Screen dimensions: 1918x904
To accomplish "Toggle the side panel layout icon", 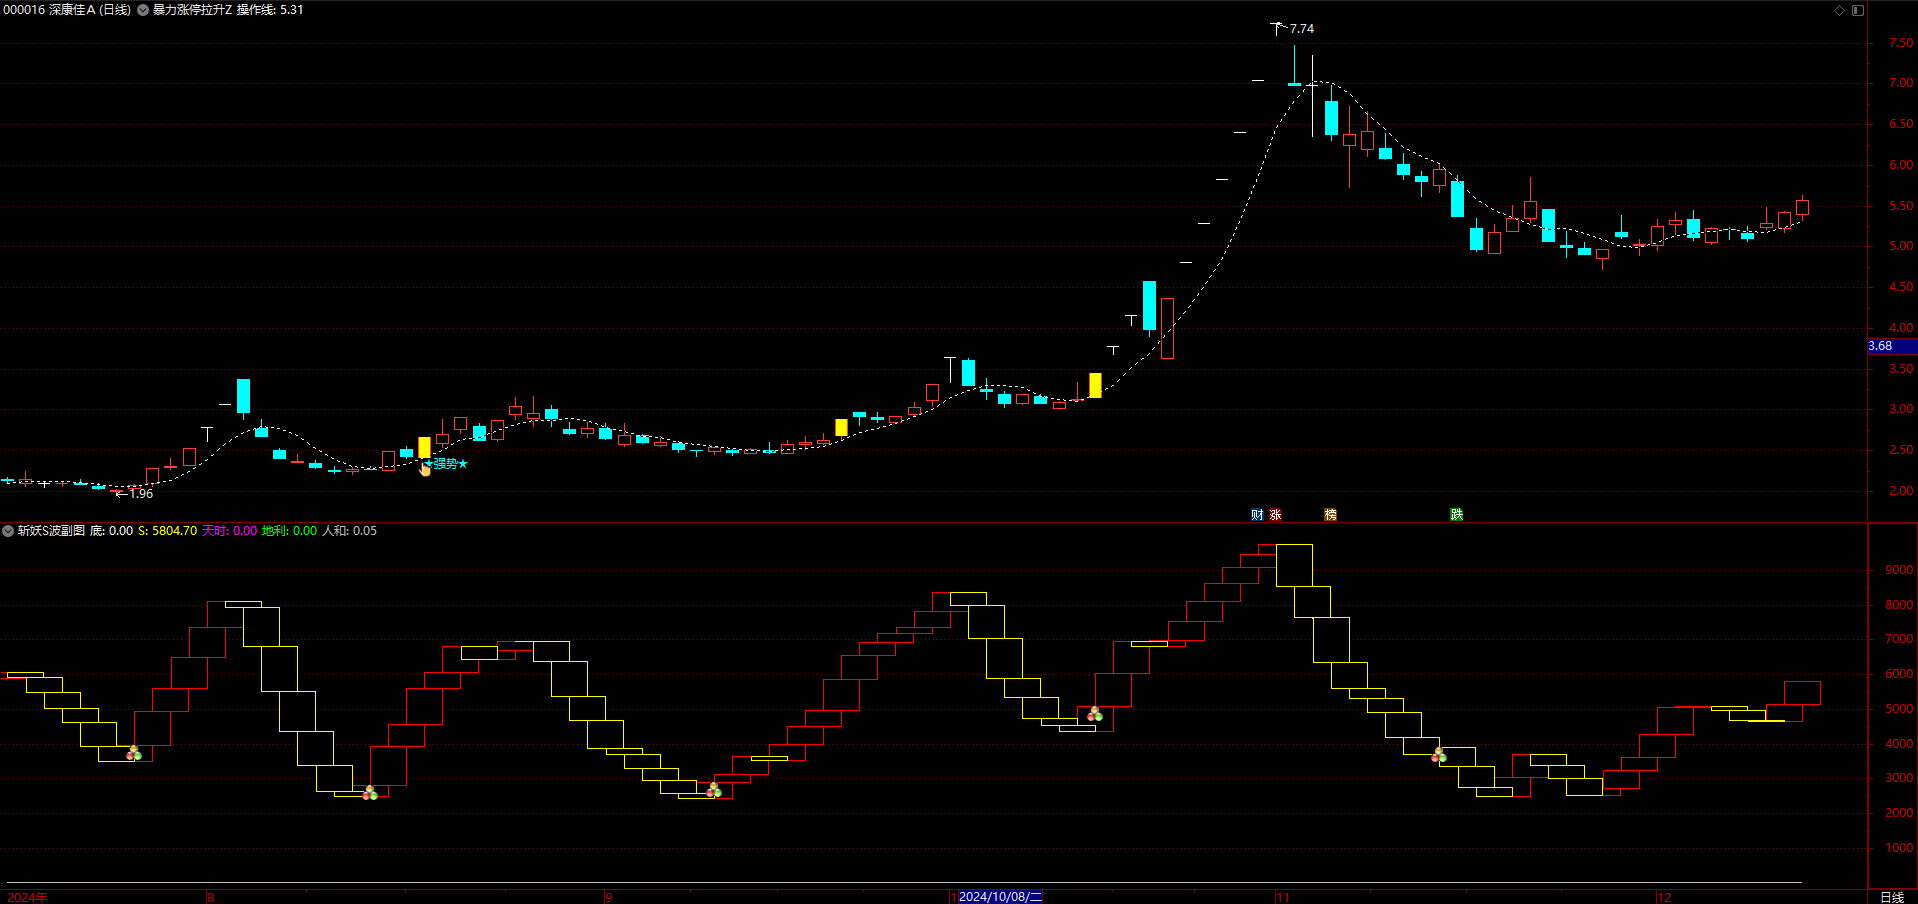I will (1858, 10).
